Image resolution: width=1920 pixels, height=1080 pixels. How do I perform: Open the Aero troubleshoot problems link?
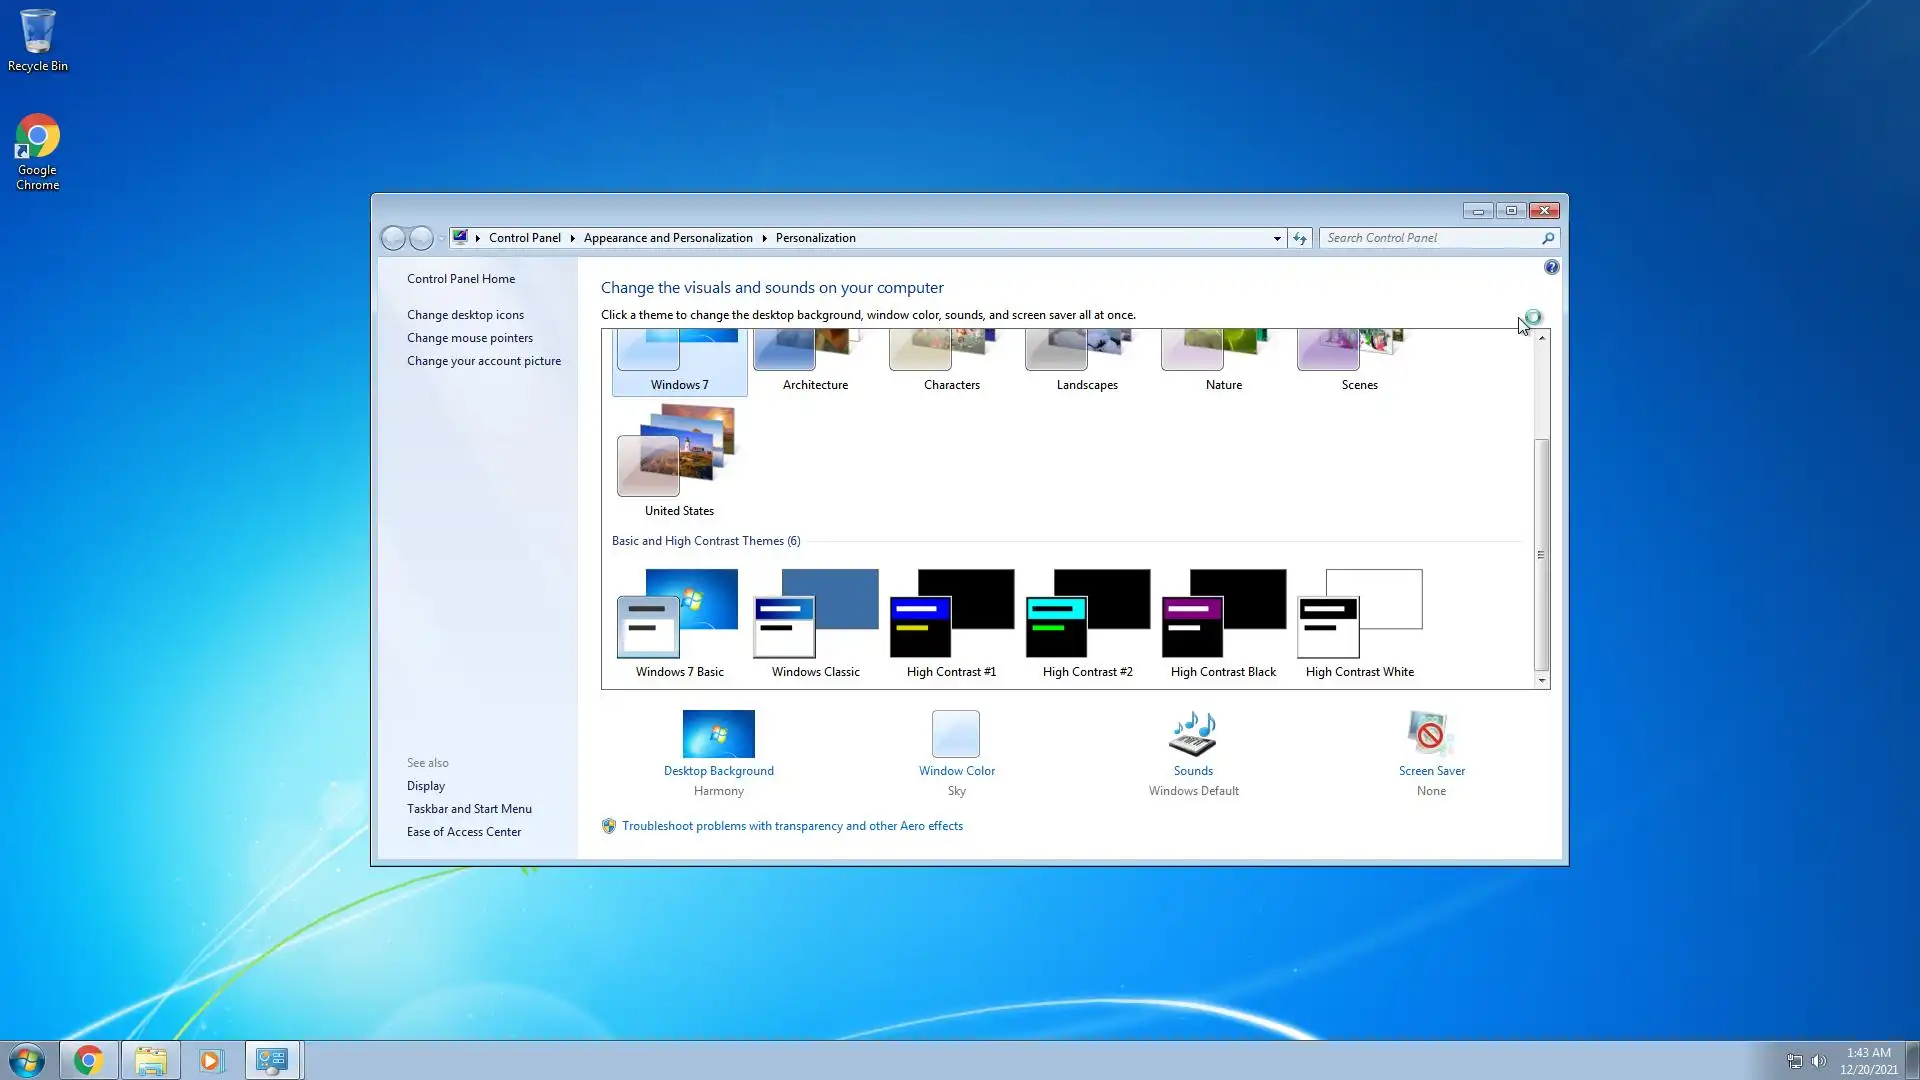point(792,826)
